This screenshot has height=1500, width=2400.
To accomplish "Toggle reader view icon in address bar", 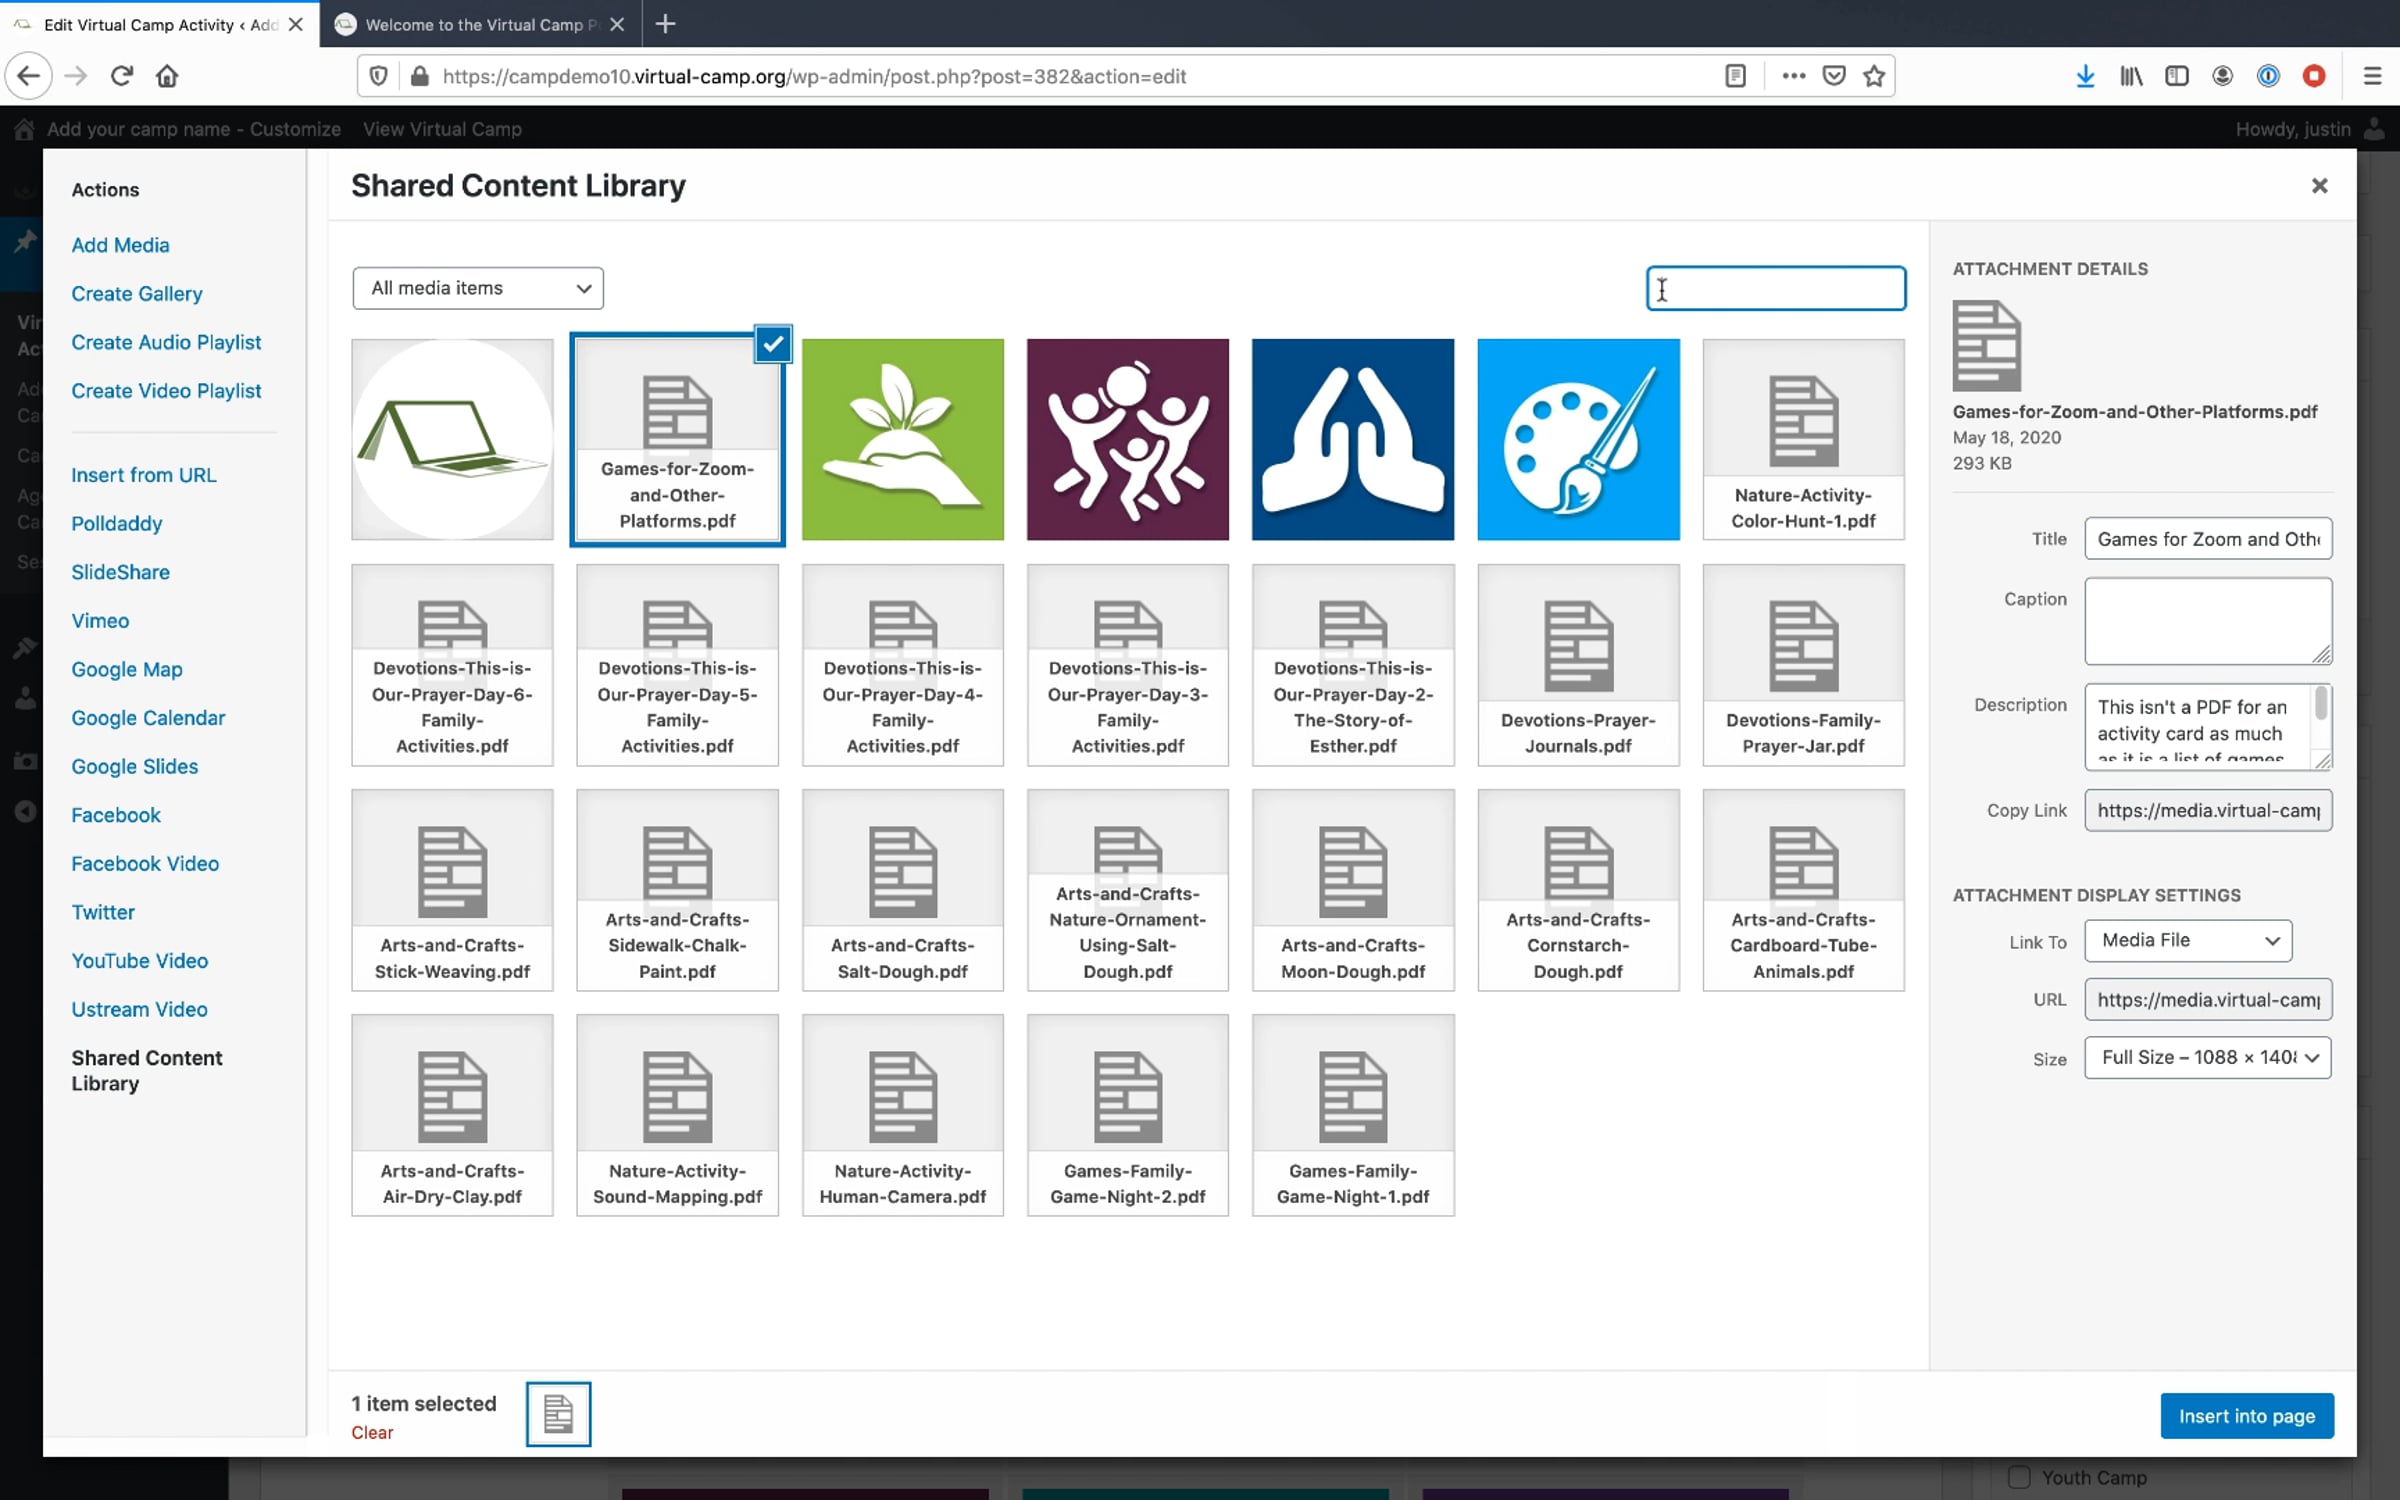I will coord(1735,76).
